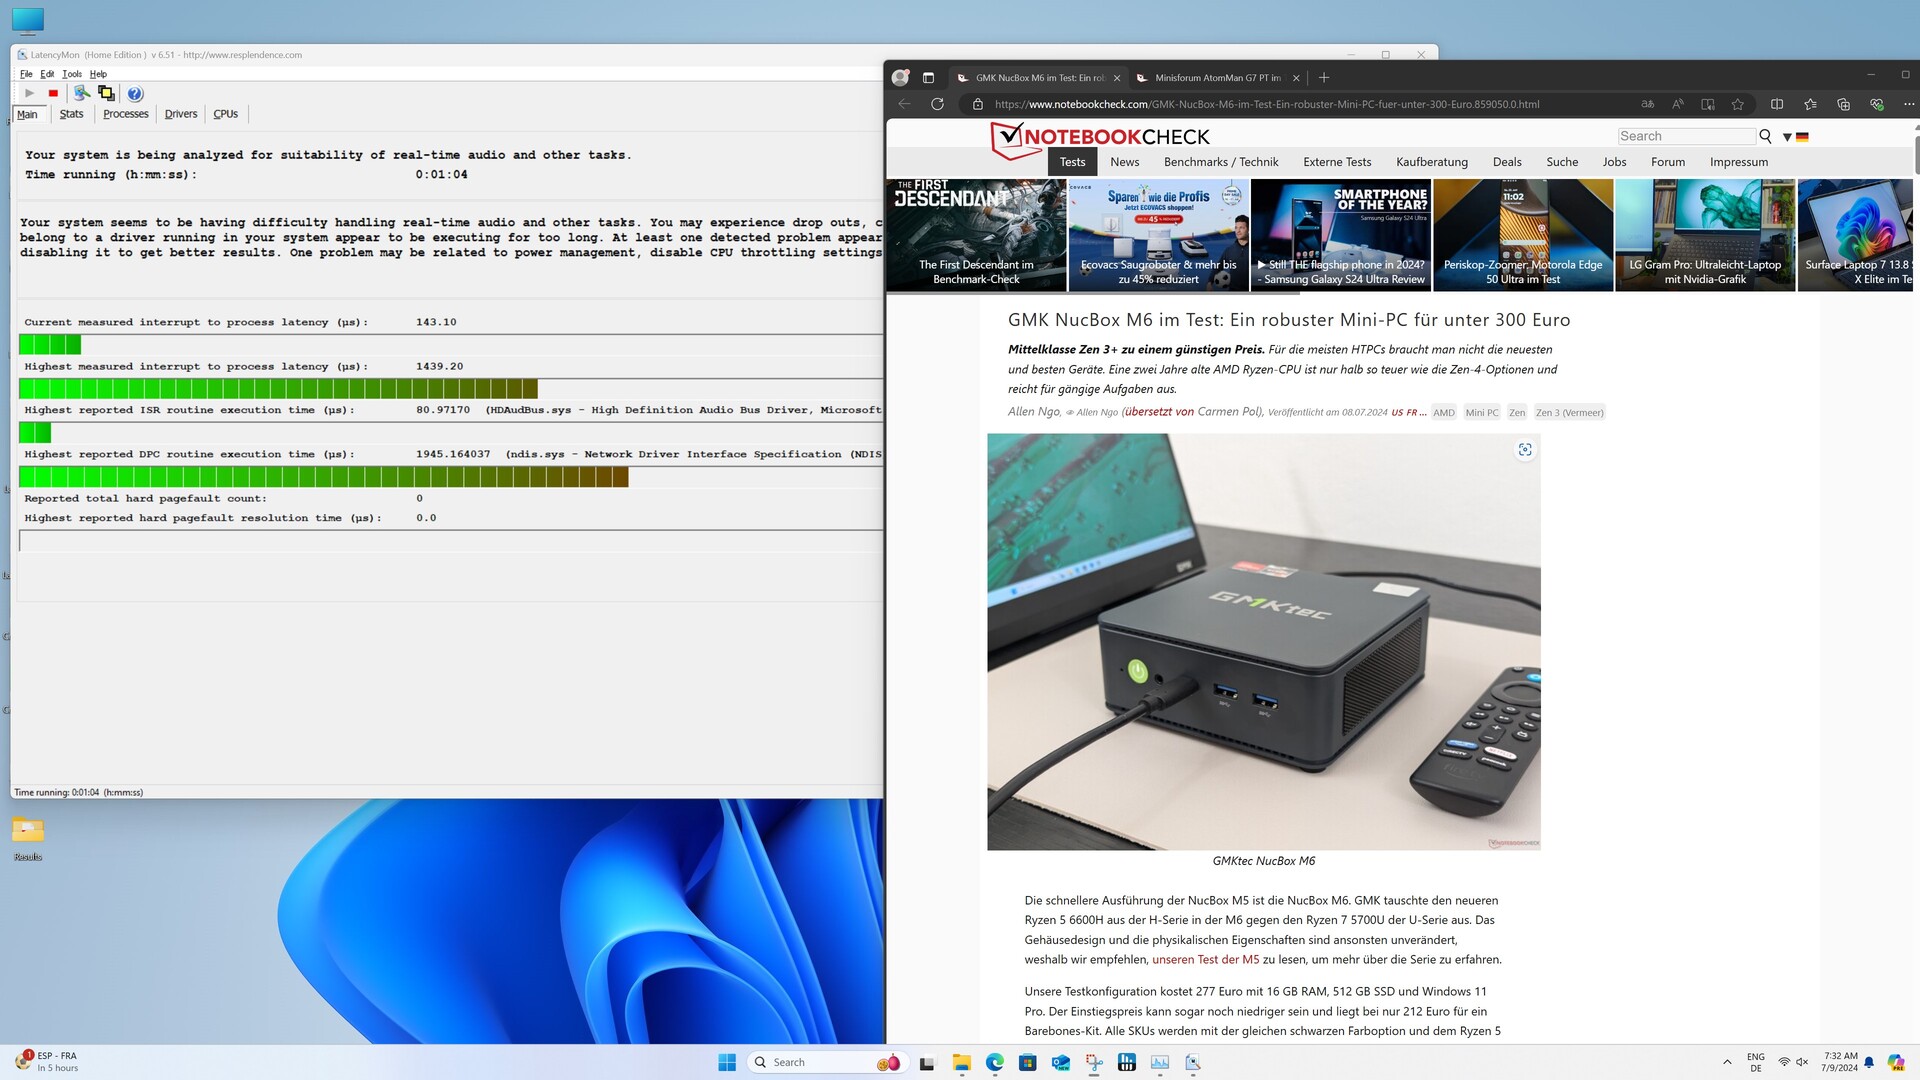Click the 'unseren Test der M5' link

[x=1205, y=959]
